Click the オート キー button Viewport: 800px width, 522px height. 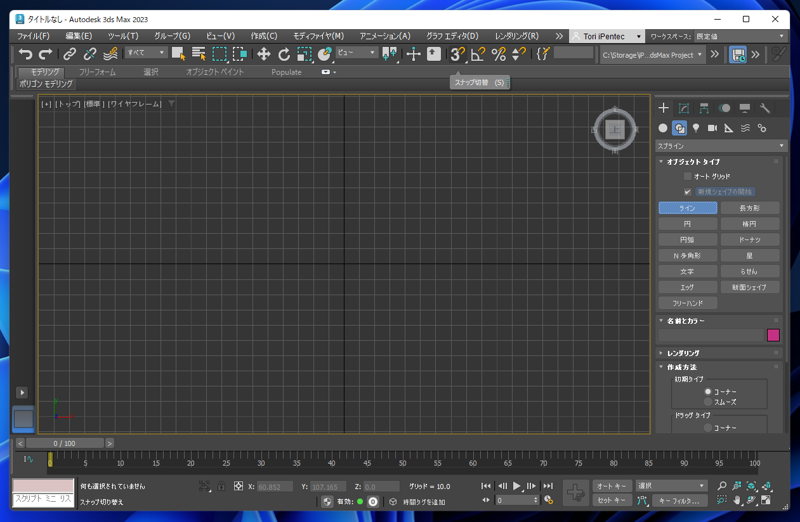click(x=612, y=486)
